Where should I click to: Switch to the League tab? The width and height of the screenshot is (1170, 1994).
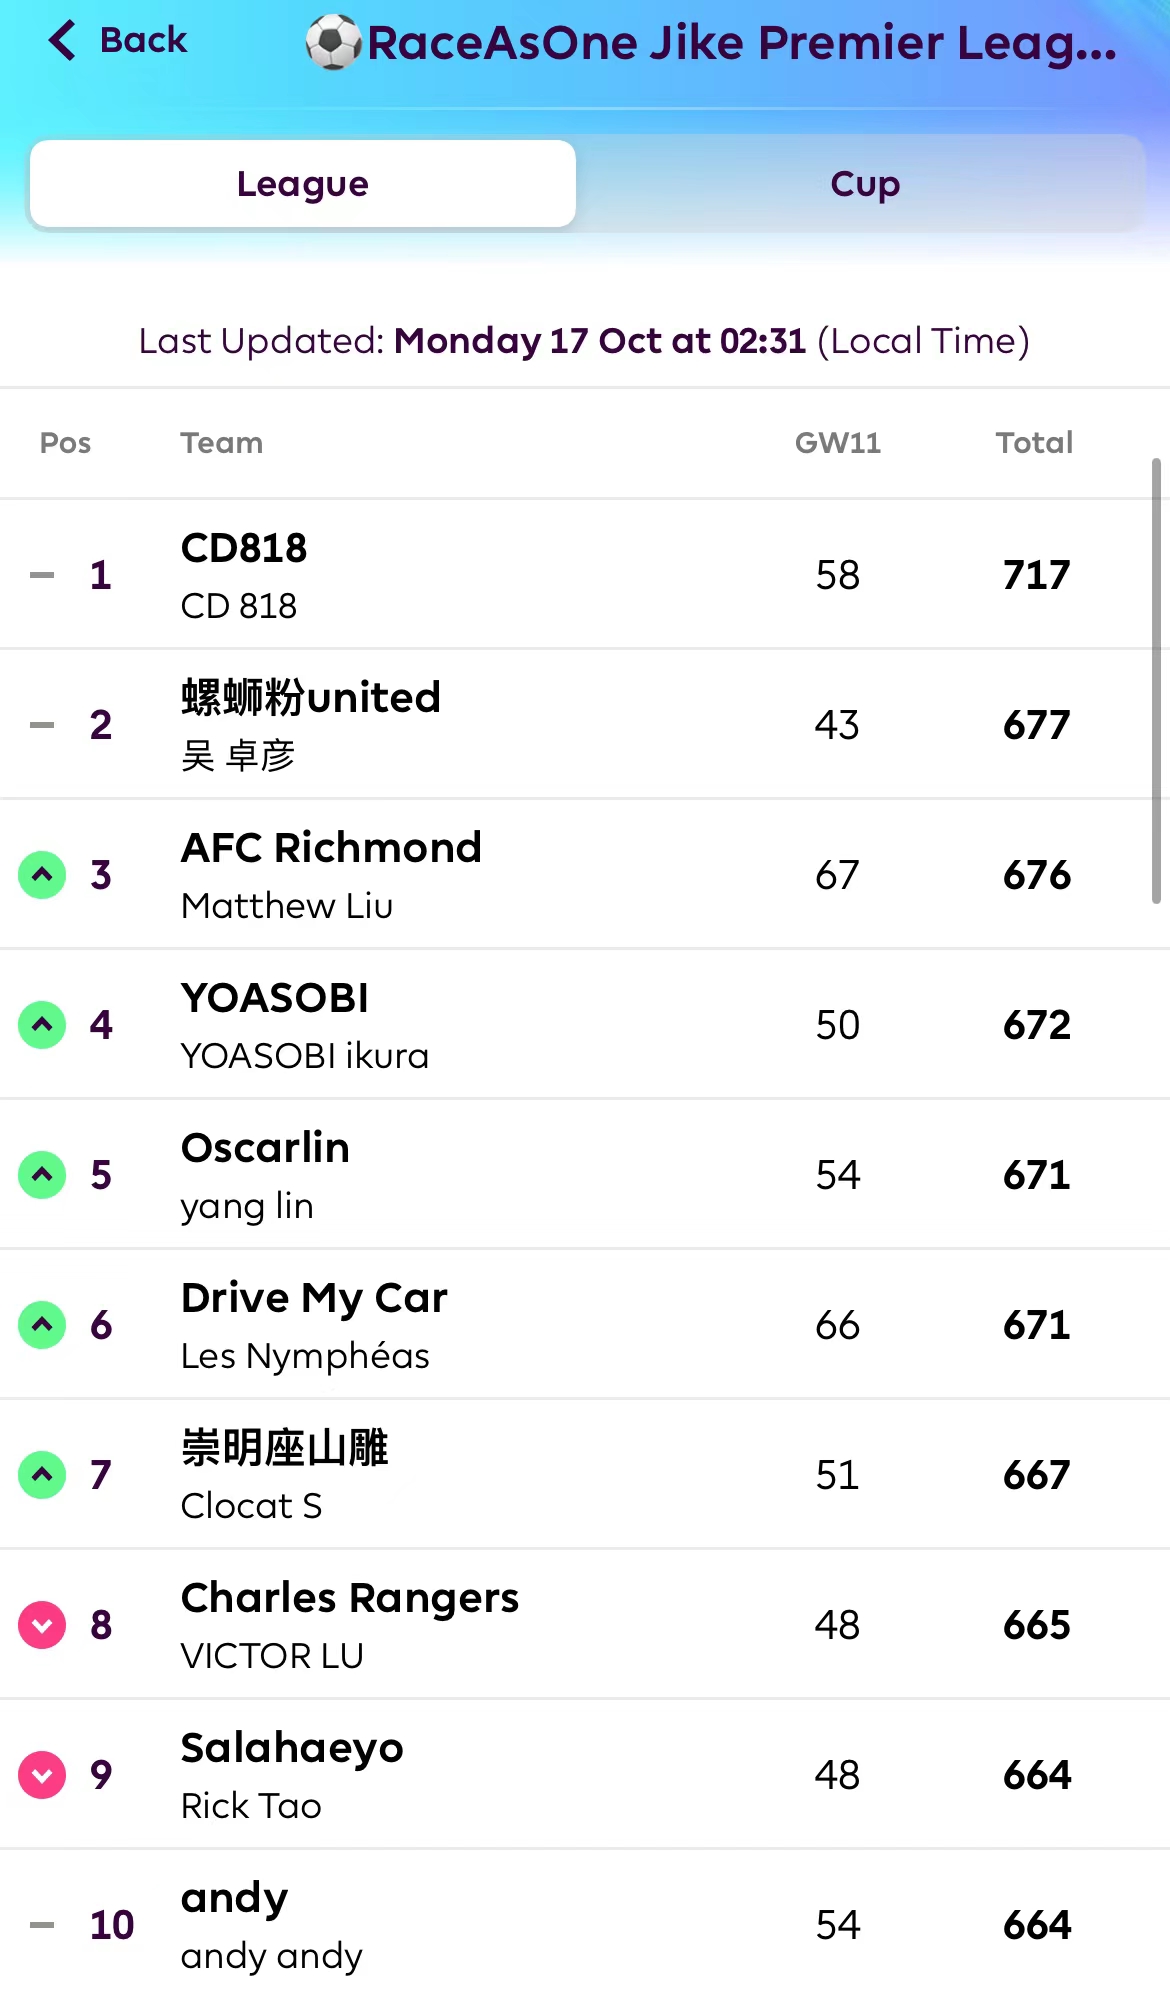pos(303,184)
